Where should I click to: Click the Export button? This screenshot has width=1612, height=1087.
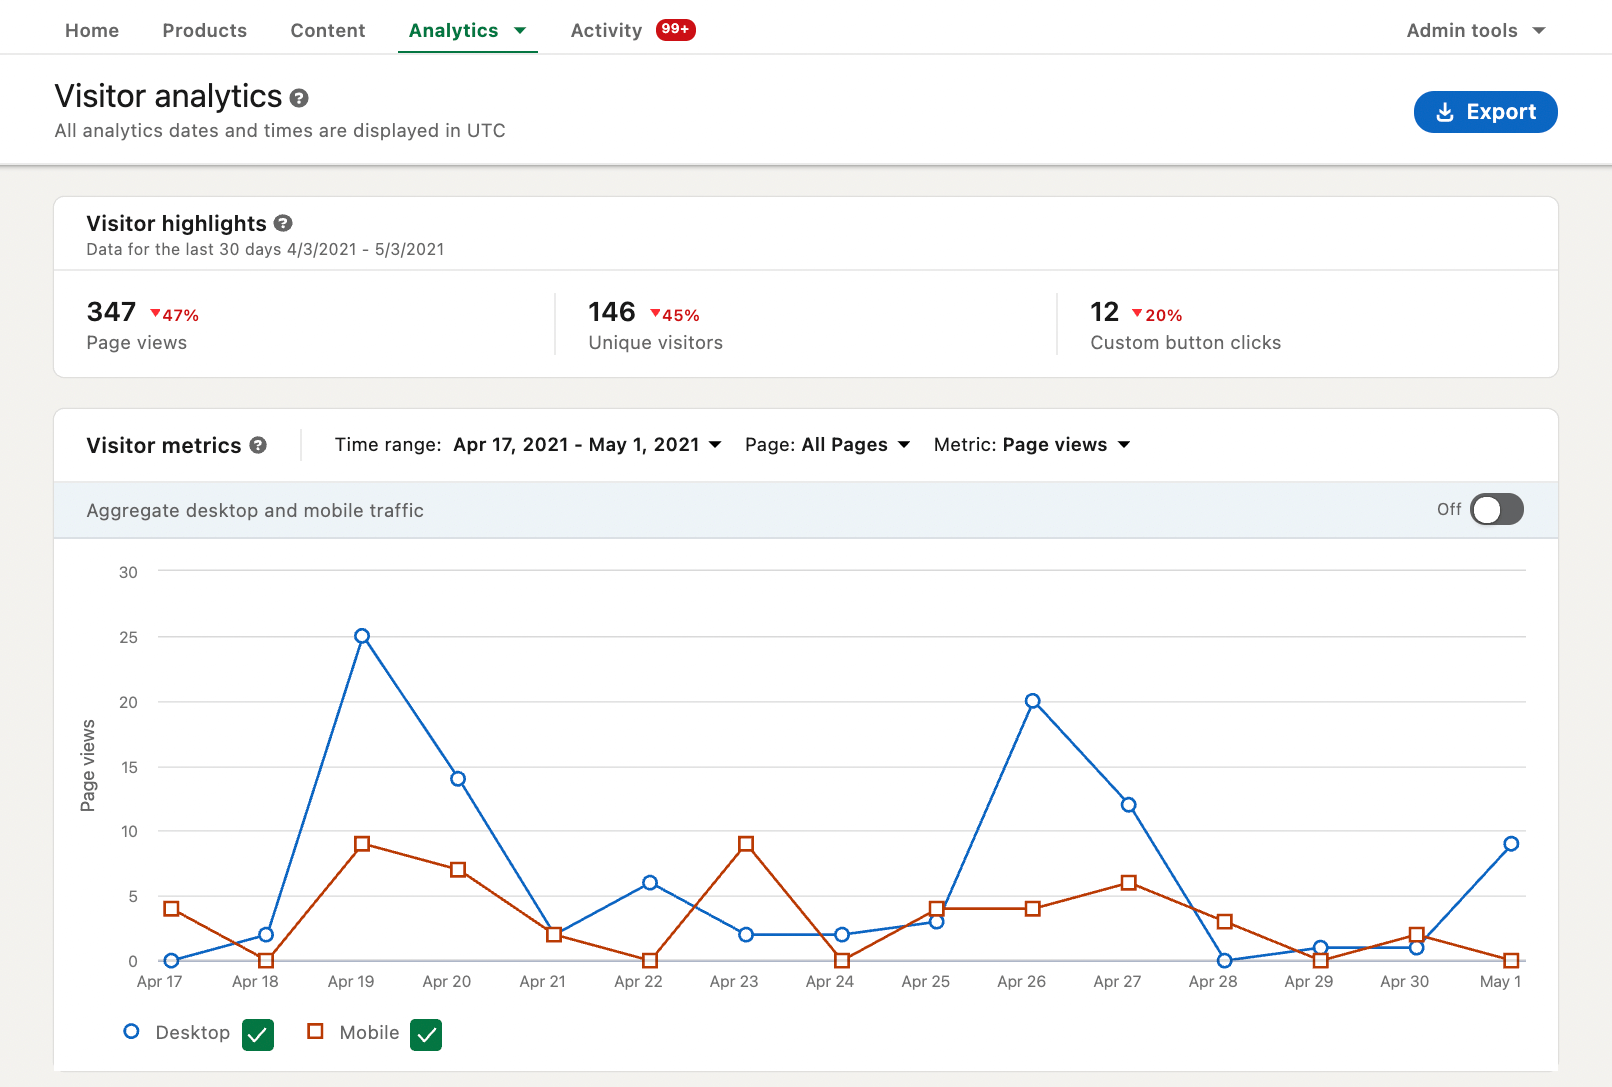click(1485, 112)
